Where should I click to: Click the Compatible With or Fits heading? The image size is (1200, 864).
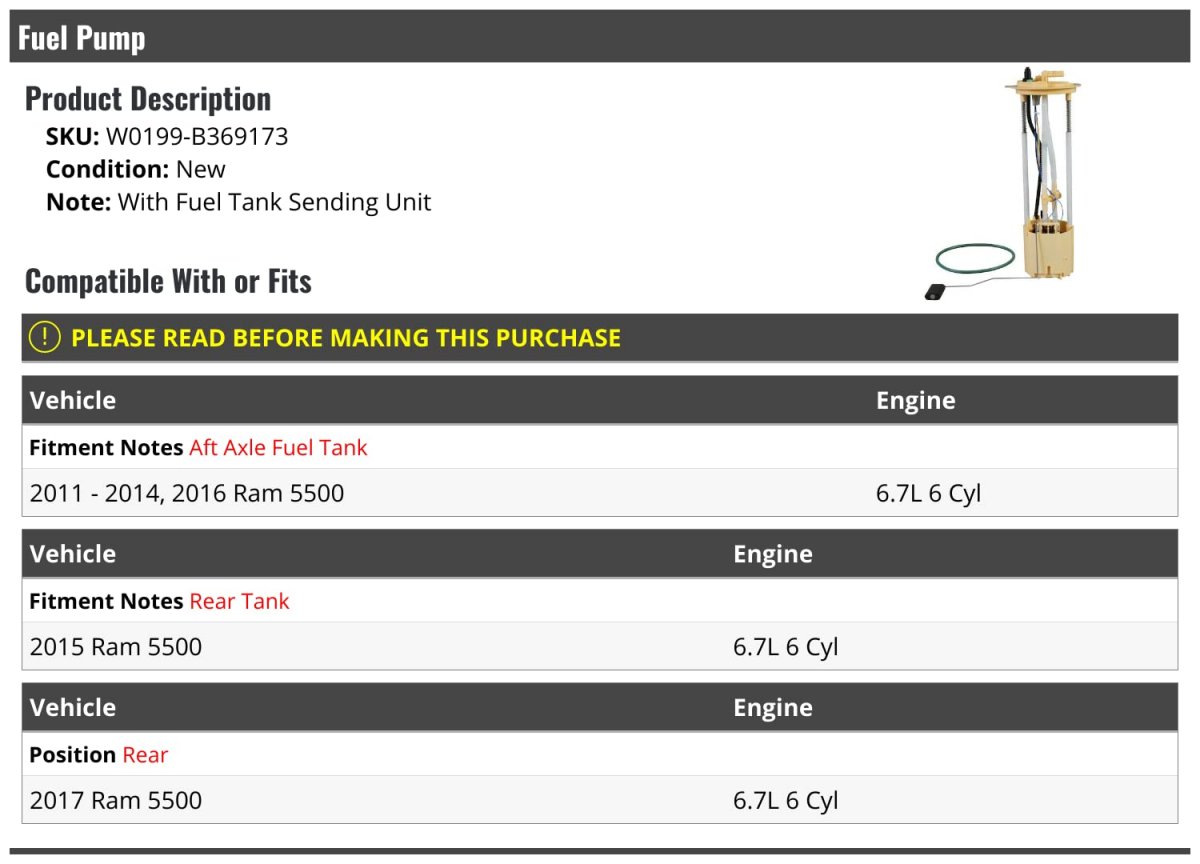coord(168,281)
